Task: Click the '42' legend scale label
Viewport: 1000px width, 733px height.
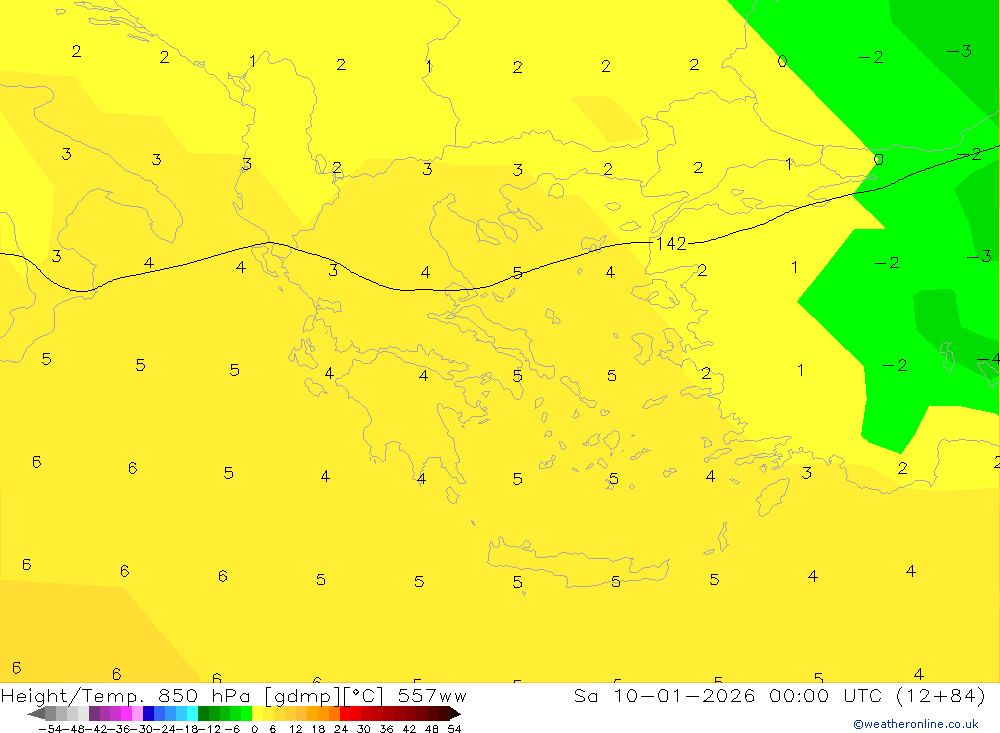Action: 409,729
